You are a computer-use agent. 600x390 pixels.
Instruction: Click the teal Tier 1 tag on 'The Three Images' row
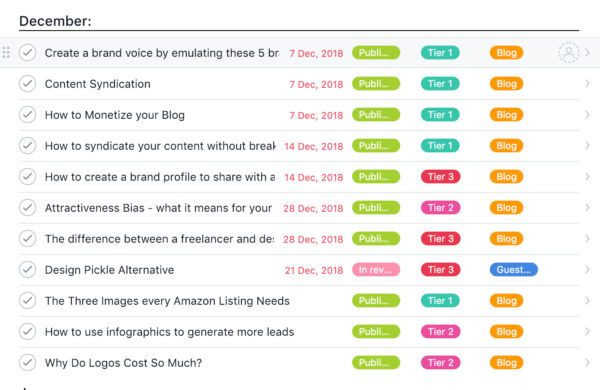pos(440,301)
